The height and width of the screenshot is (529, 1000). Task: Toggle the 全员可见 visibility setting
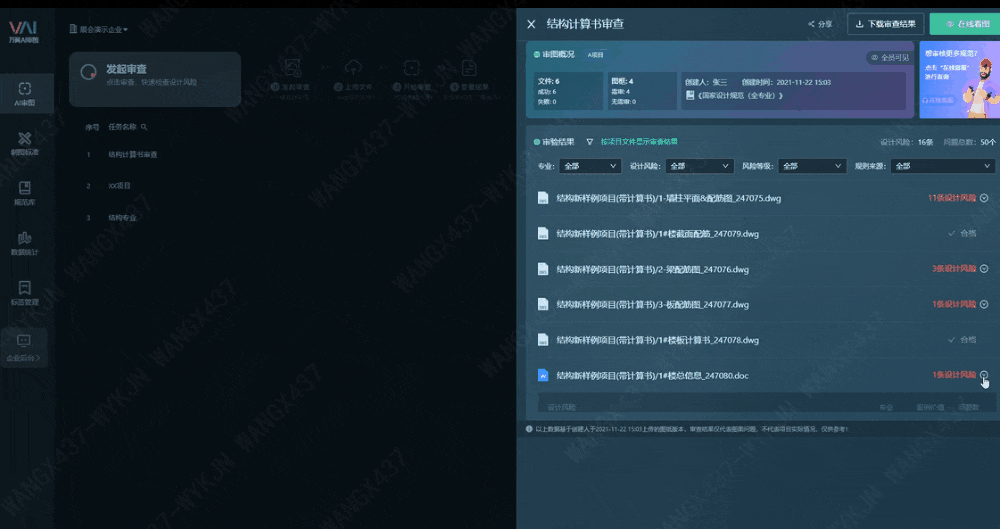pyautogui.click(x=889, y=58)
